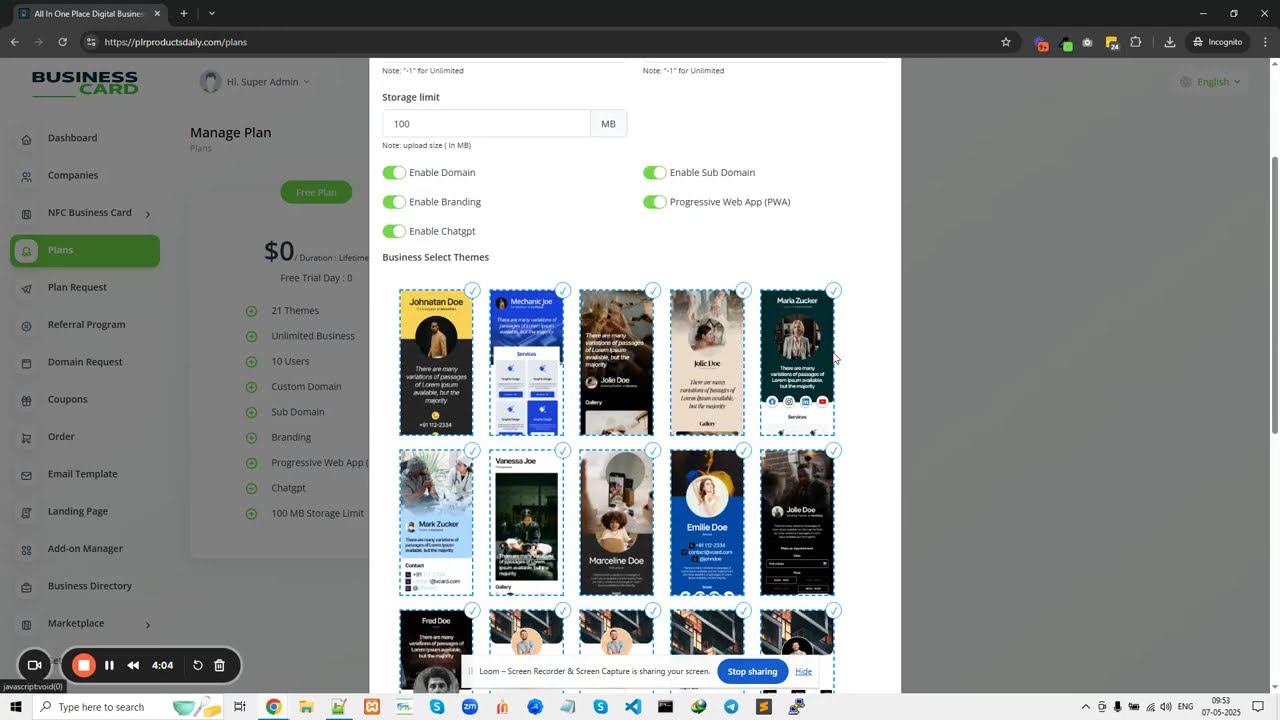1280x720 pixels.
Task: Reload the page in Chrome
Action: (62, 42)
